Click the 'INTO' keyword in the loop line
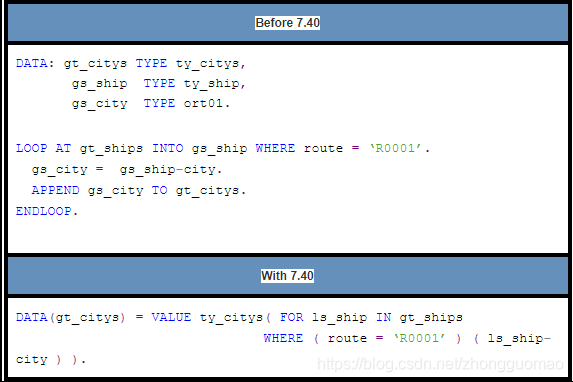The image size is (573, 382). (x=168, y=148)
